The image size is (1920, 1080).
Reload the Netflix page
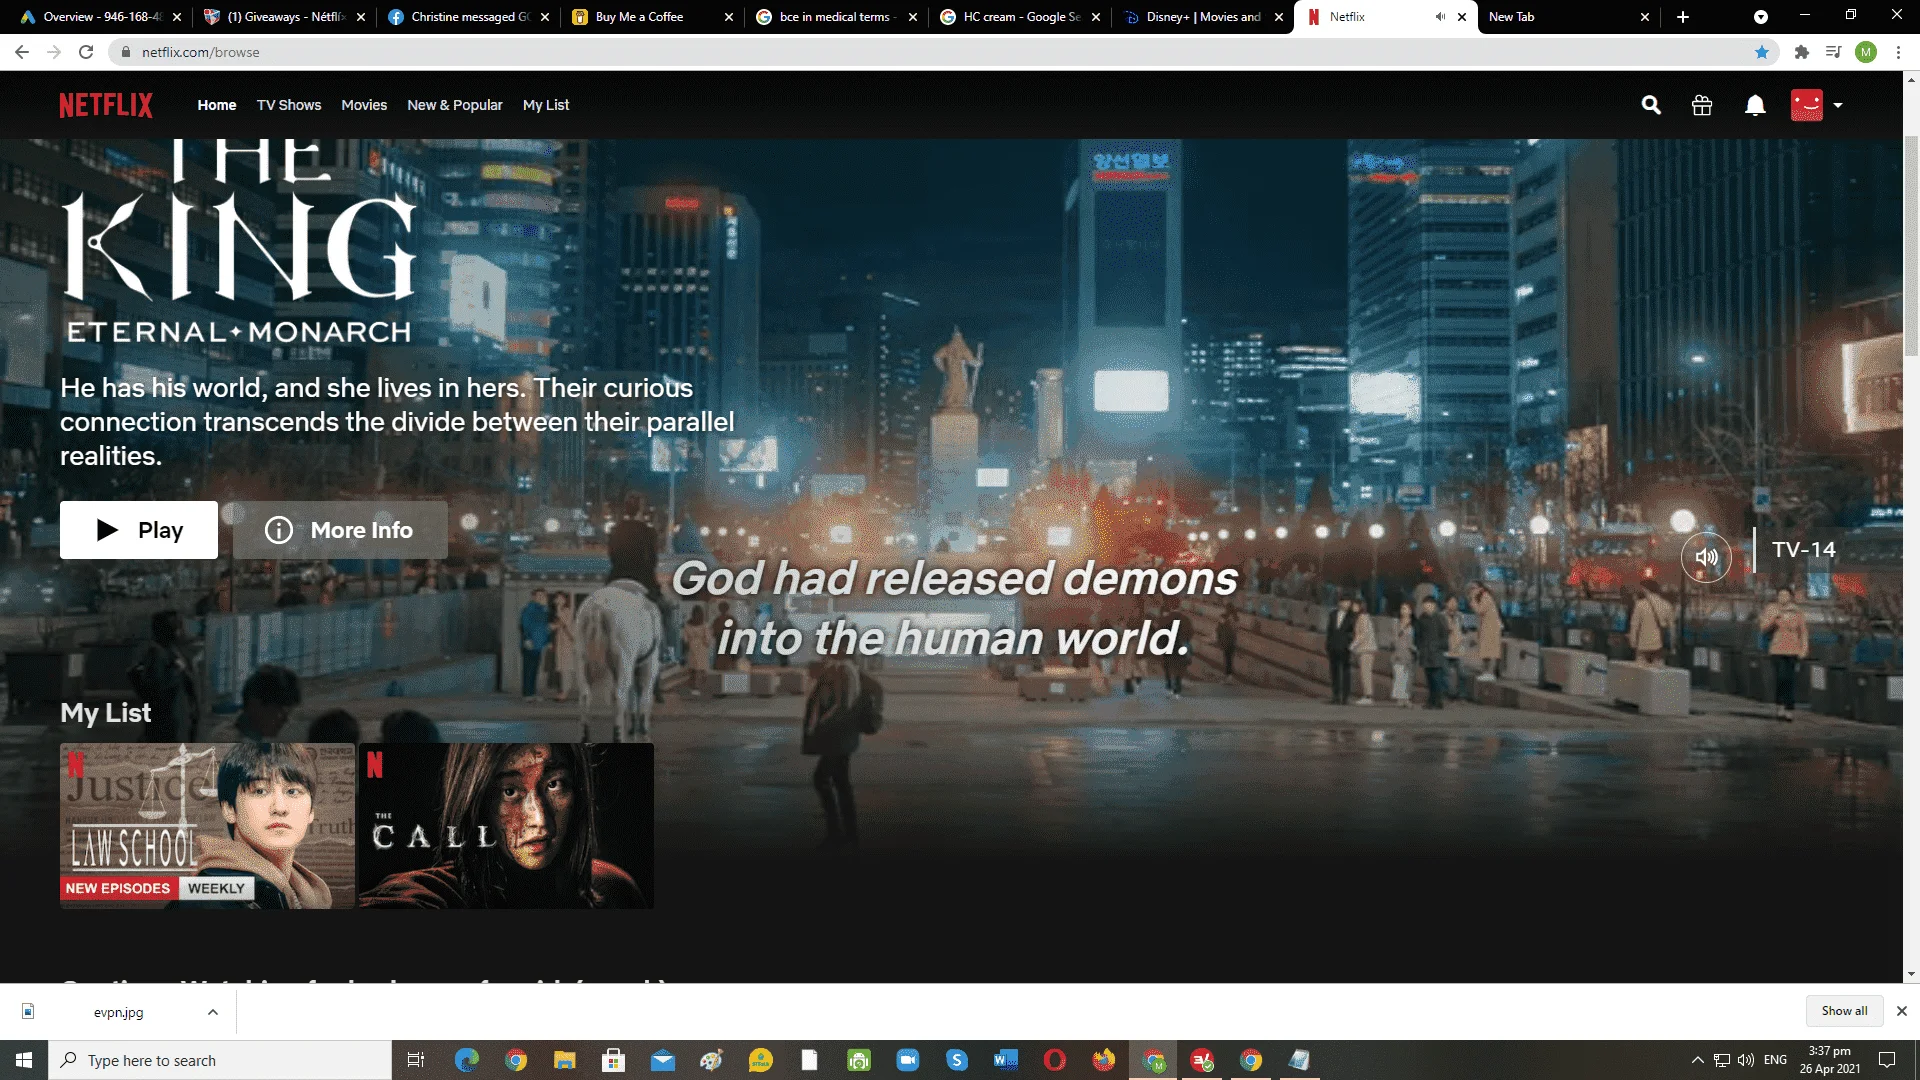click(x=86, y=52)
